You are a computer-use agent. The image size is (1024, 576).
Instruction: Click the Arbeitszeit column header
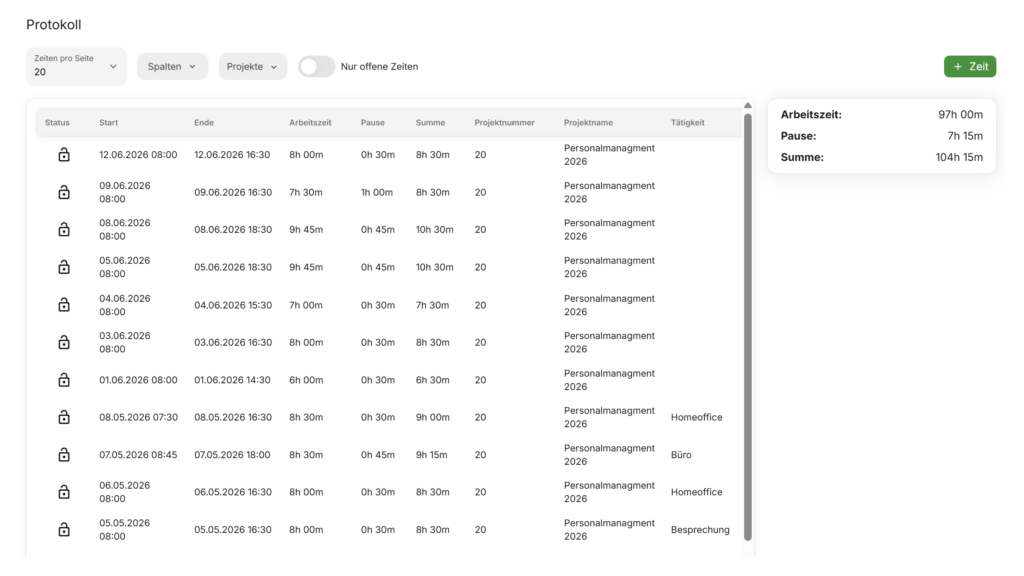[x=310, y=123]
